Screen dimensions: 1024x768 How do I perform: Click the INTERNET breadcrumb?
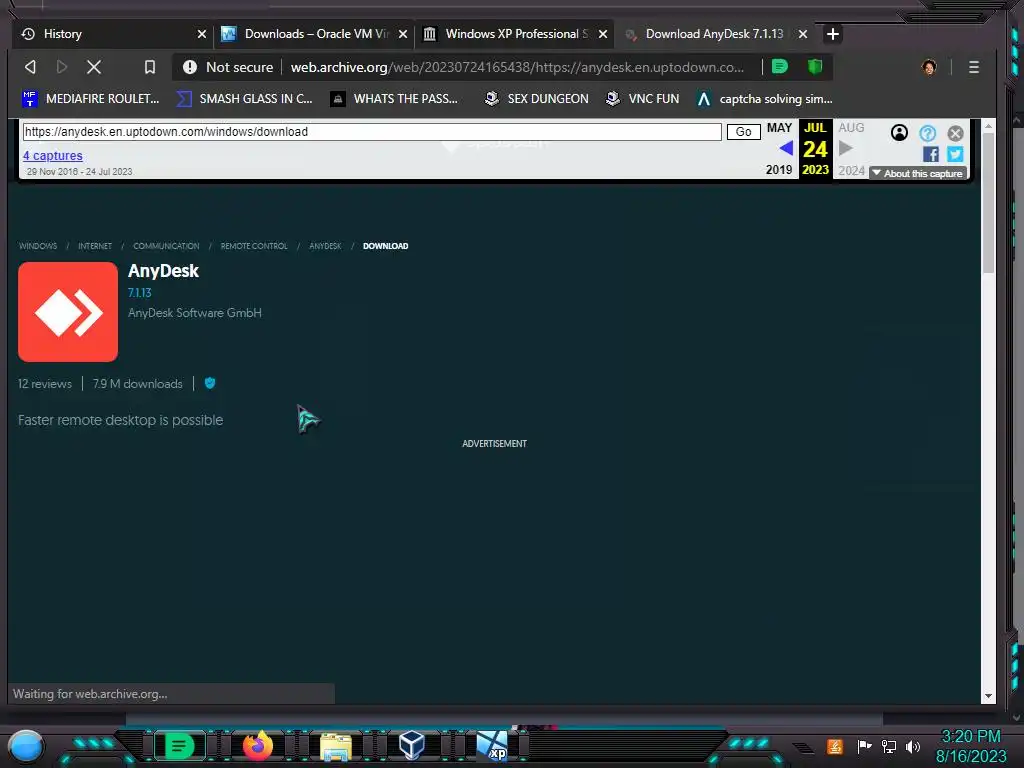[x=95, y=246]
